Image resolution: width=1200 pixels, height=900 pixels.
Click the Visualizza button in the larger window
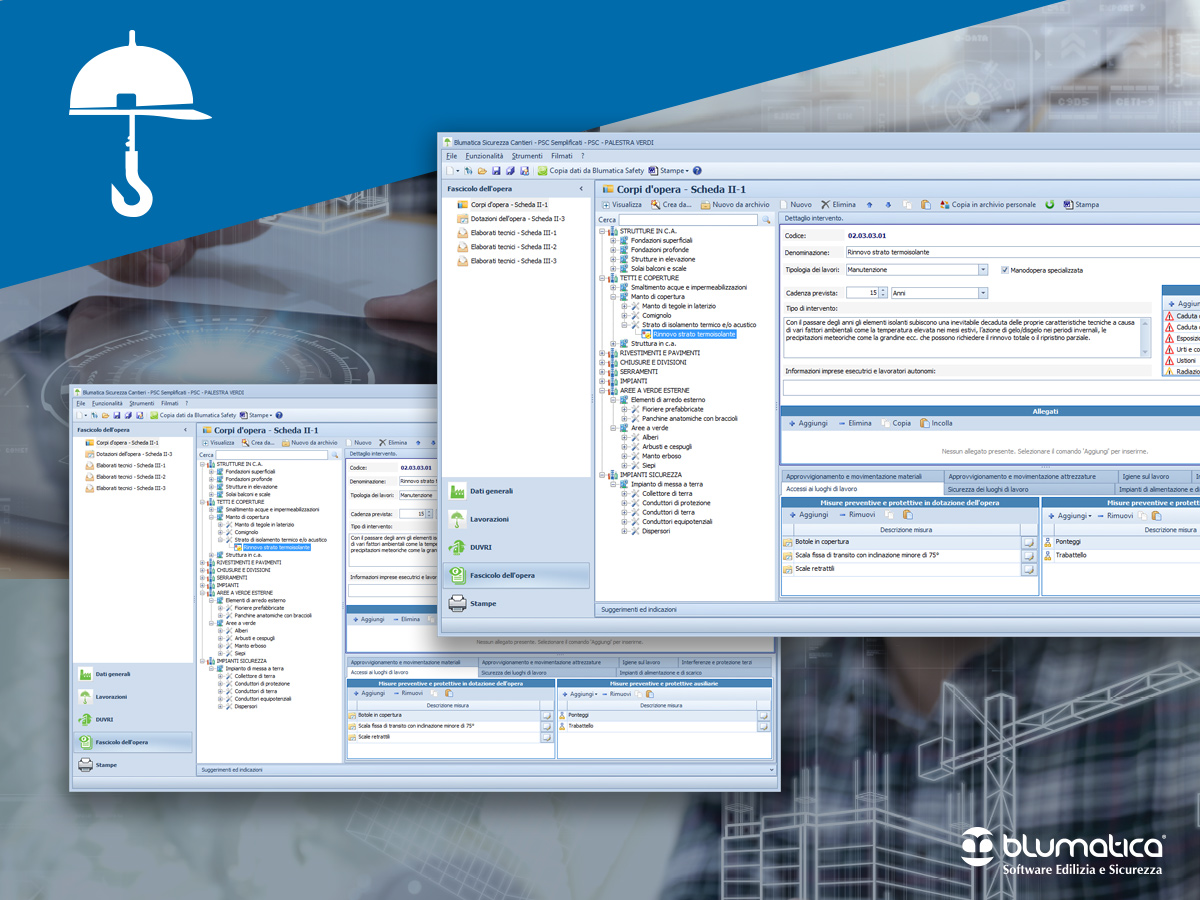[621, 204]
